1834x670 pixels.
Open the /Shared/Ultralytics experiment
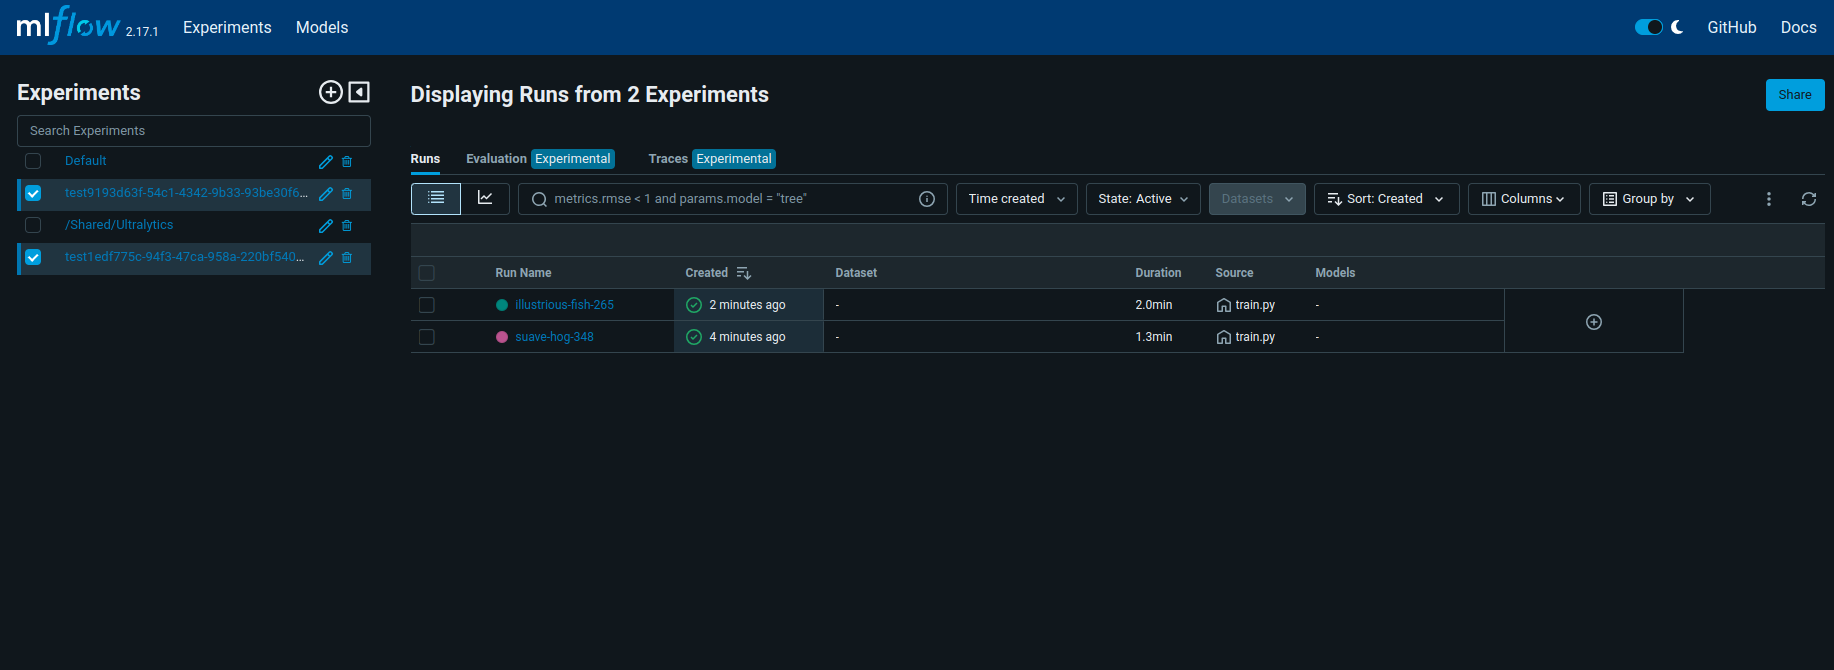point(119,225)
